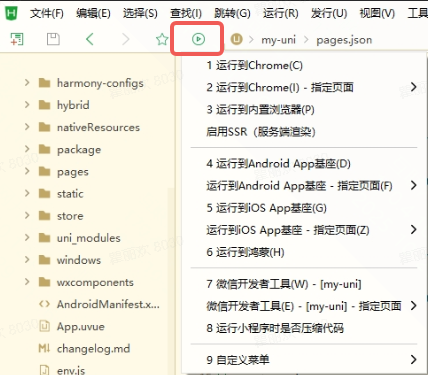Select the AndroidManifest.x... file name
The height and width of the screenshot is (375, 428).
(108, 304)
